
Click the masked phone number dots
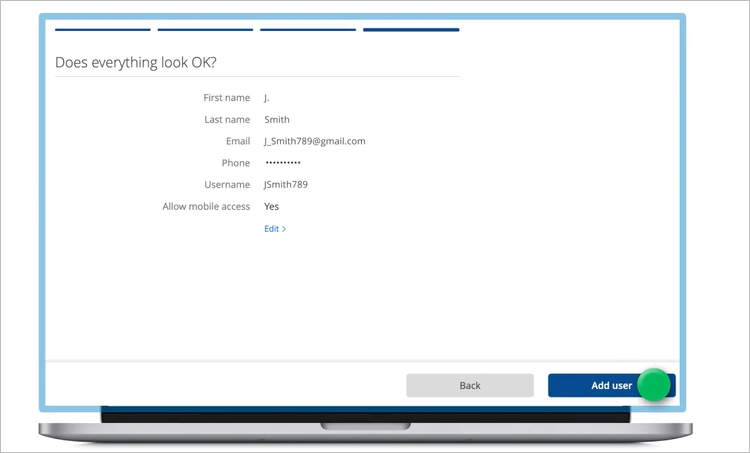(282, 163)
